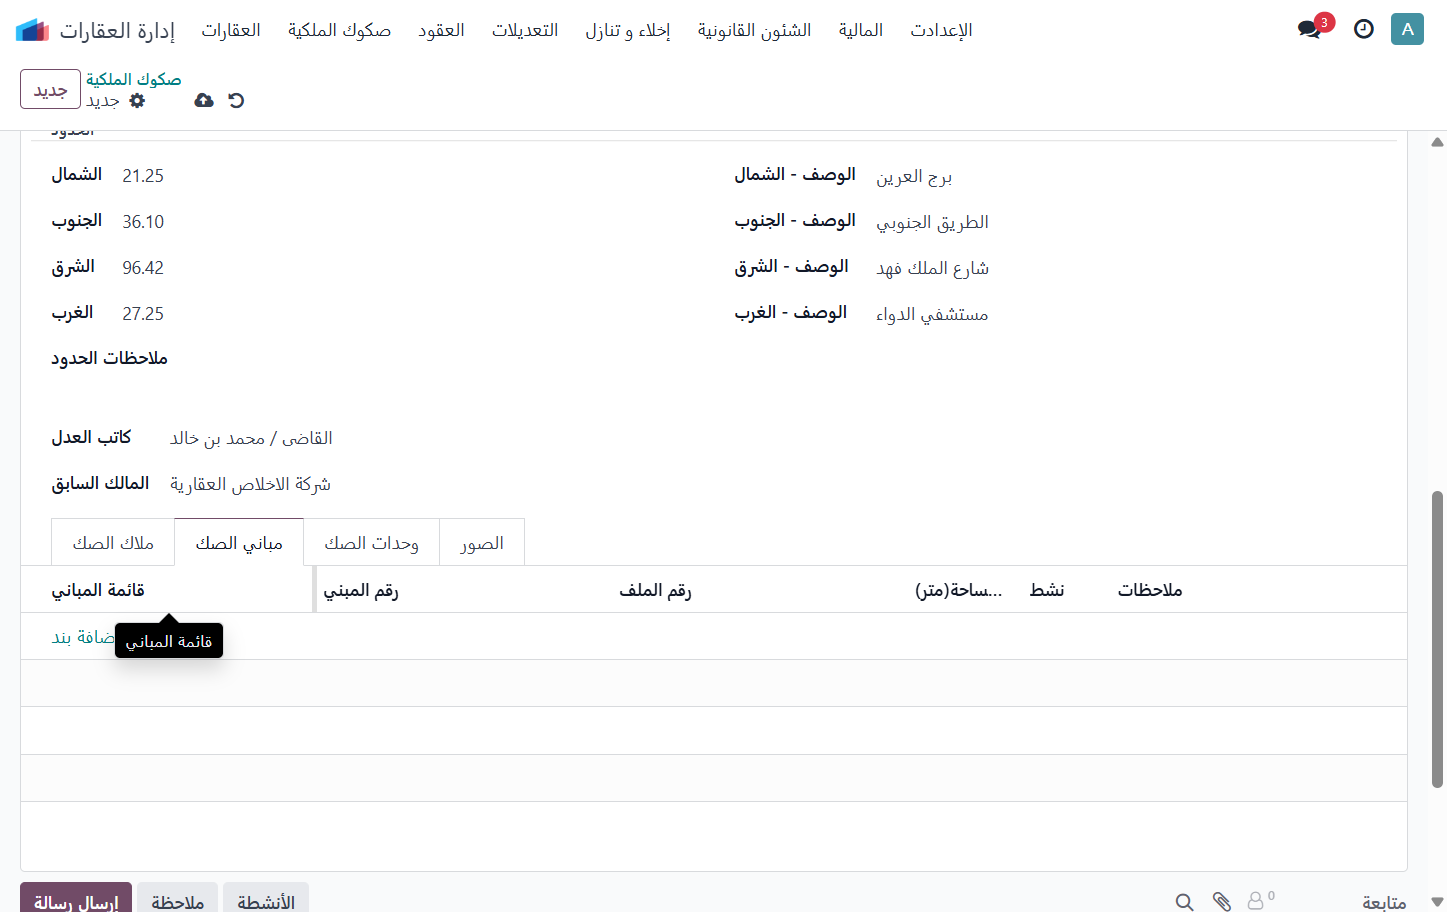Click the كاتب العدل field value
This screenshot has height=912, width=1447.
point(252,438)
